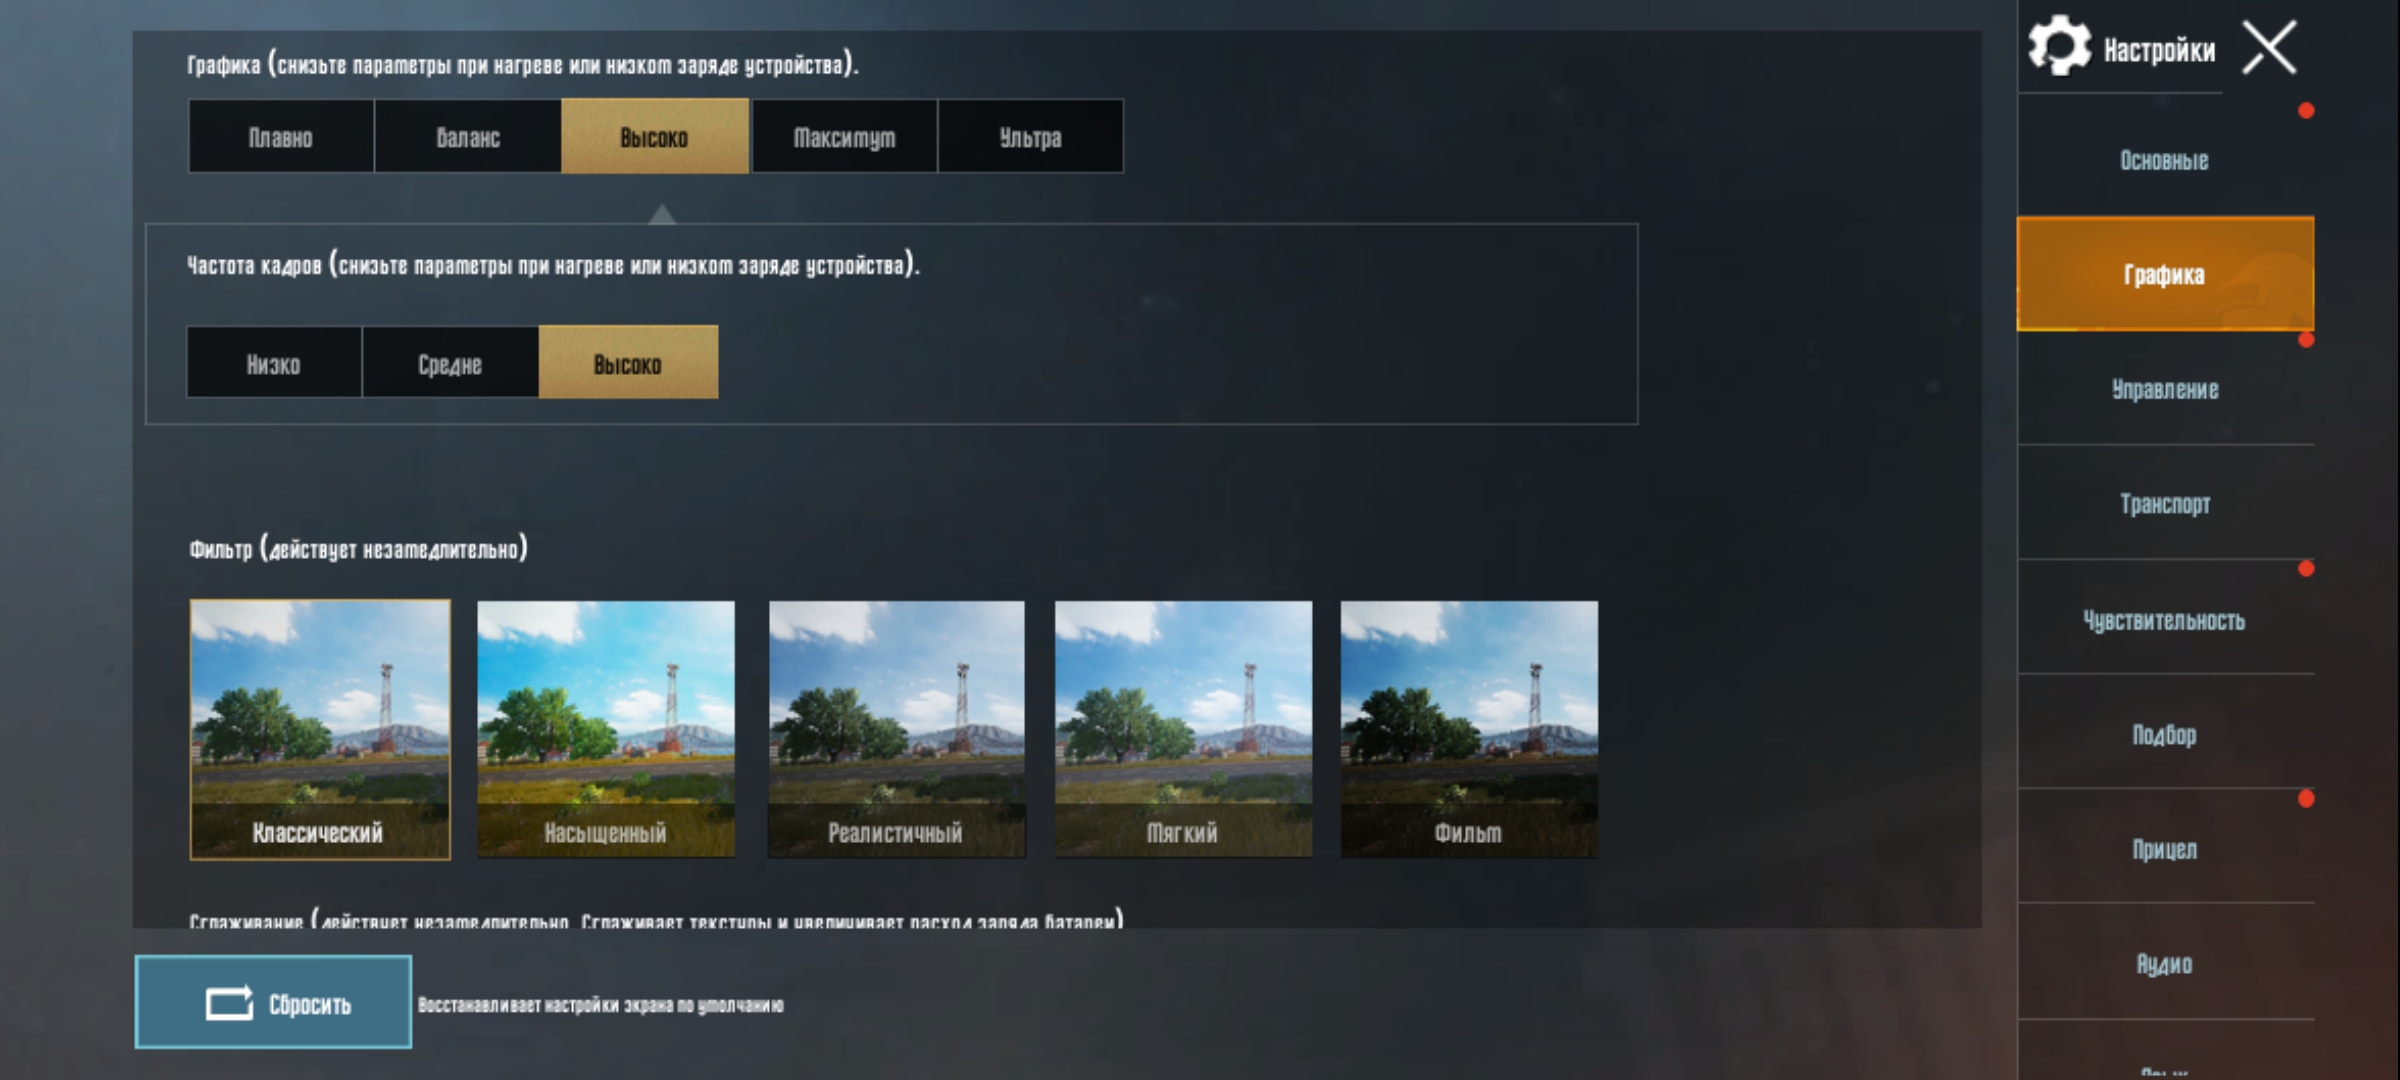Pick the Реалистичный filter thumbnail
2400x1080 pixels.
[x=896, y=729]
